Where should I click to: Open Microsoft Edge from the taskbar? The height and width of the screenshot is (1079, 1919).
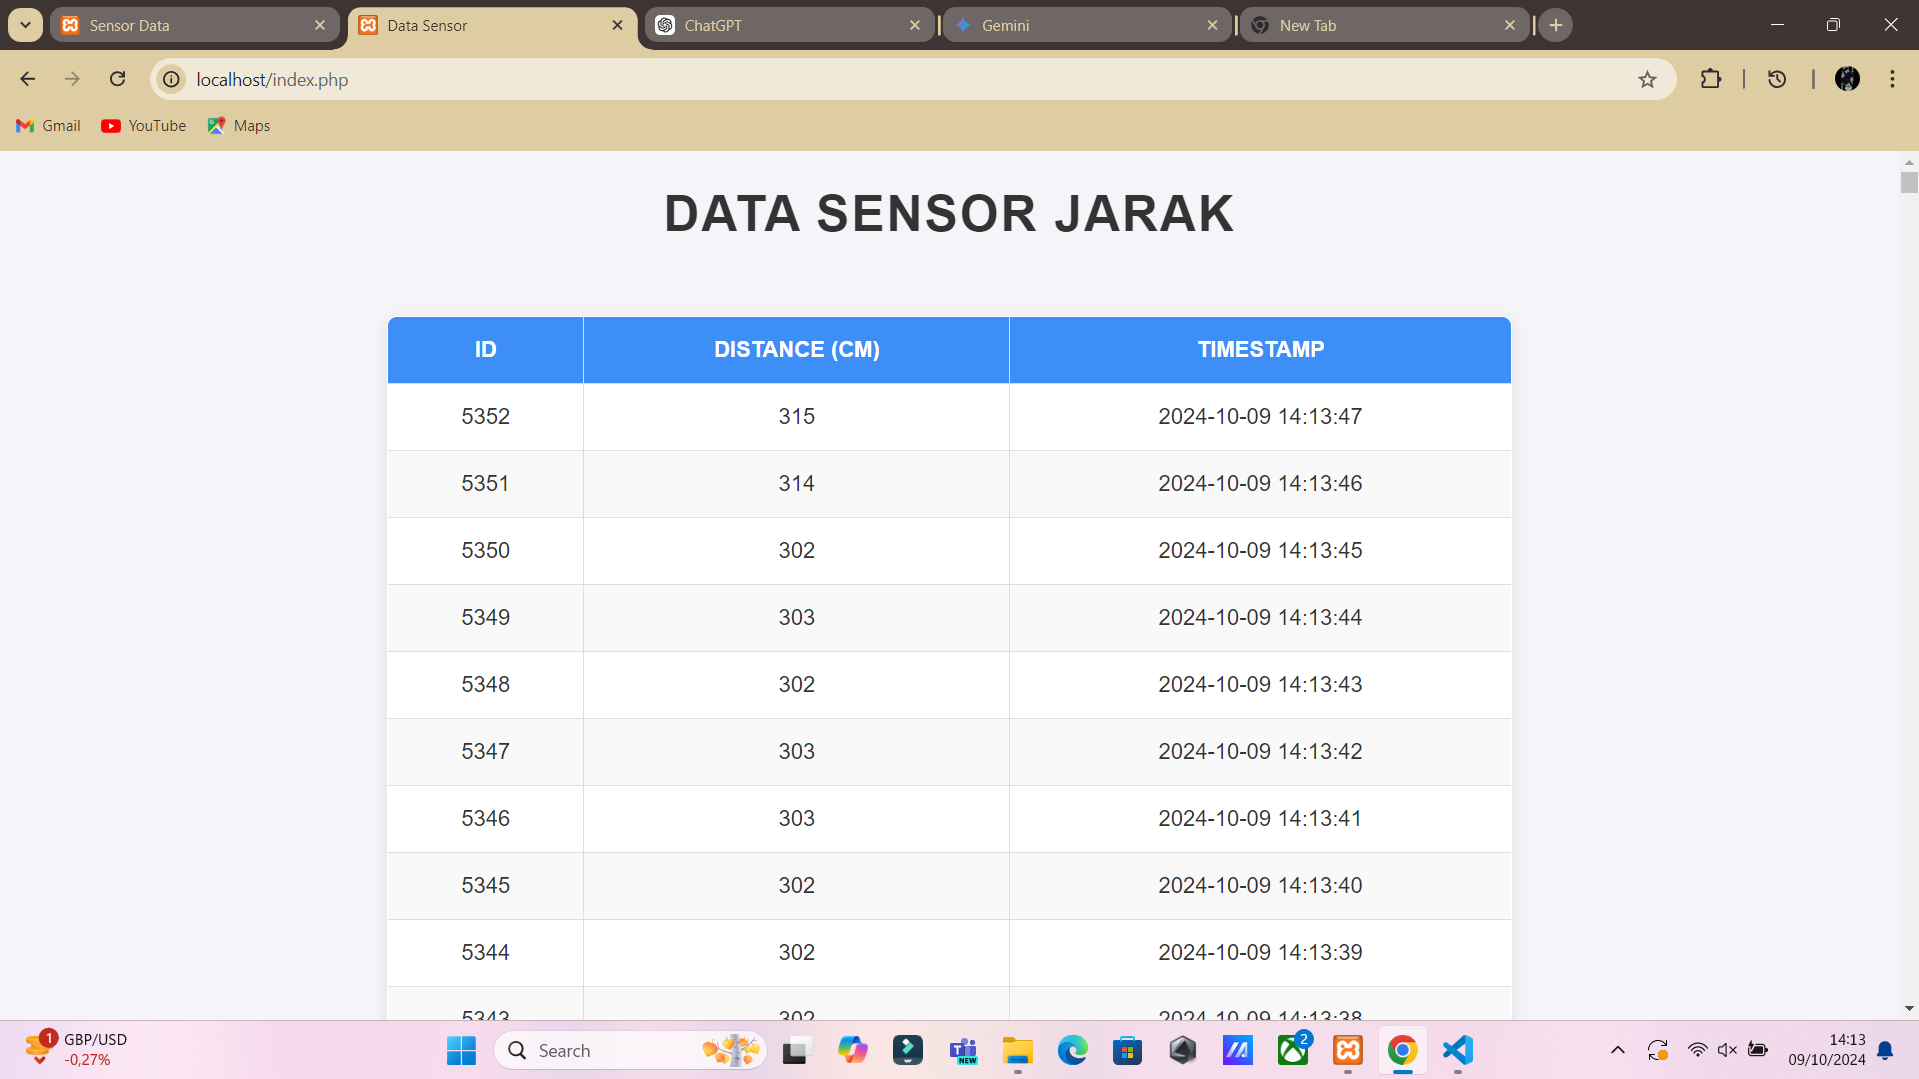[1072, 1050]
